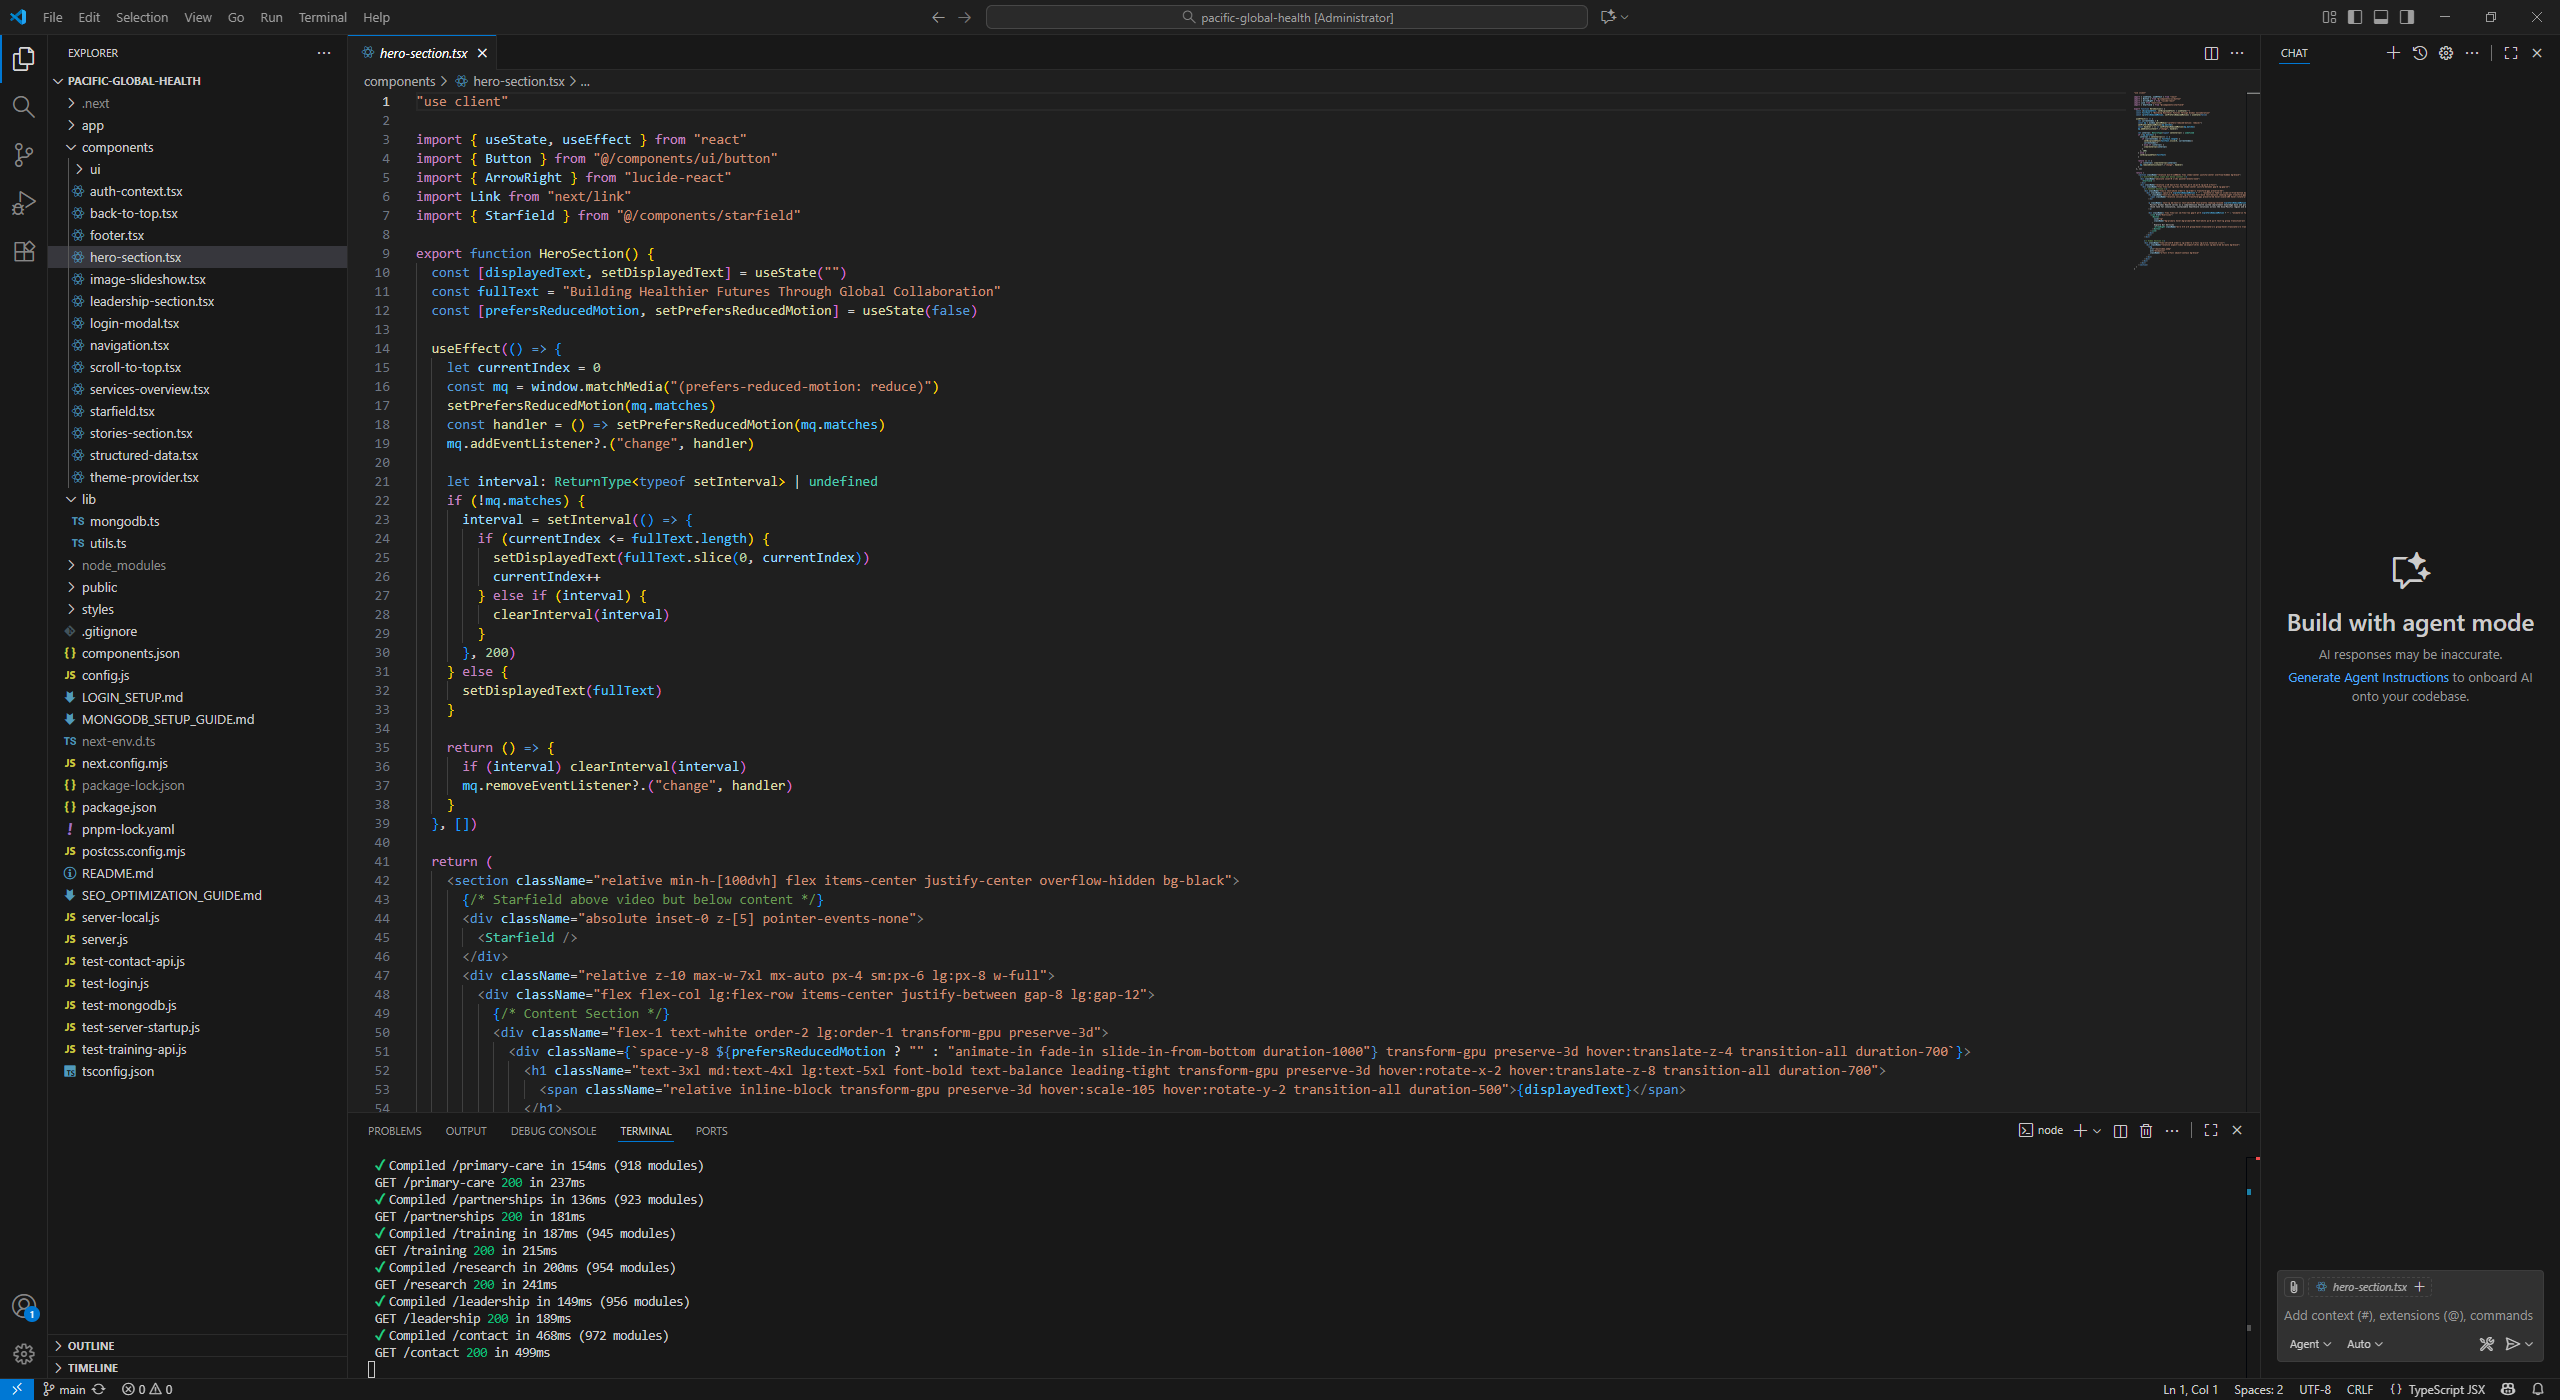The height and width of the screenshot is (1400, 2560).
Task: Open the Extensions view
Action: point(23,251)
